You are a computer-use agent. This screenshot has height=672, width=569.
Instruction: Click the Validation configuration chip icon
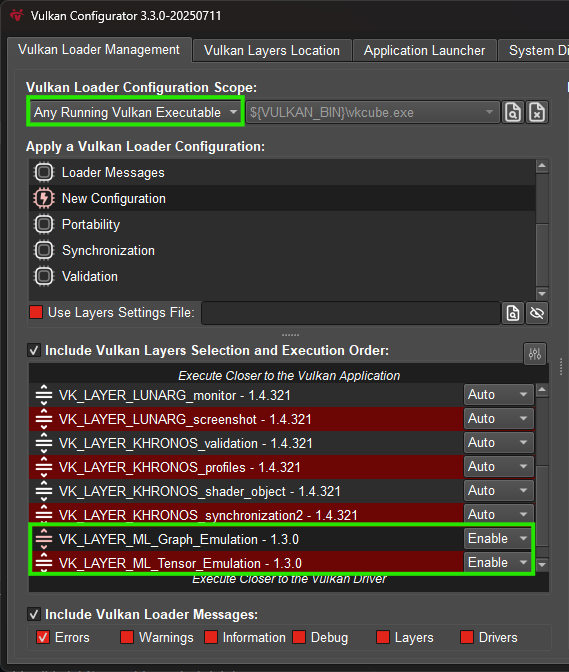(44, 276)
